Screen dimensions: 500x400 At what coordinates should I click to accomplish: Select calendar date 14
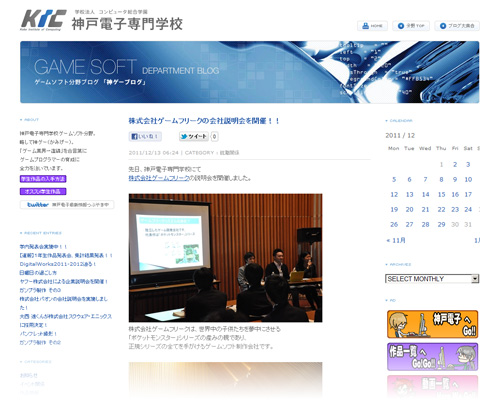425,194
